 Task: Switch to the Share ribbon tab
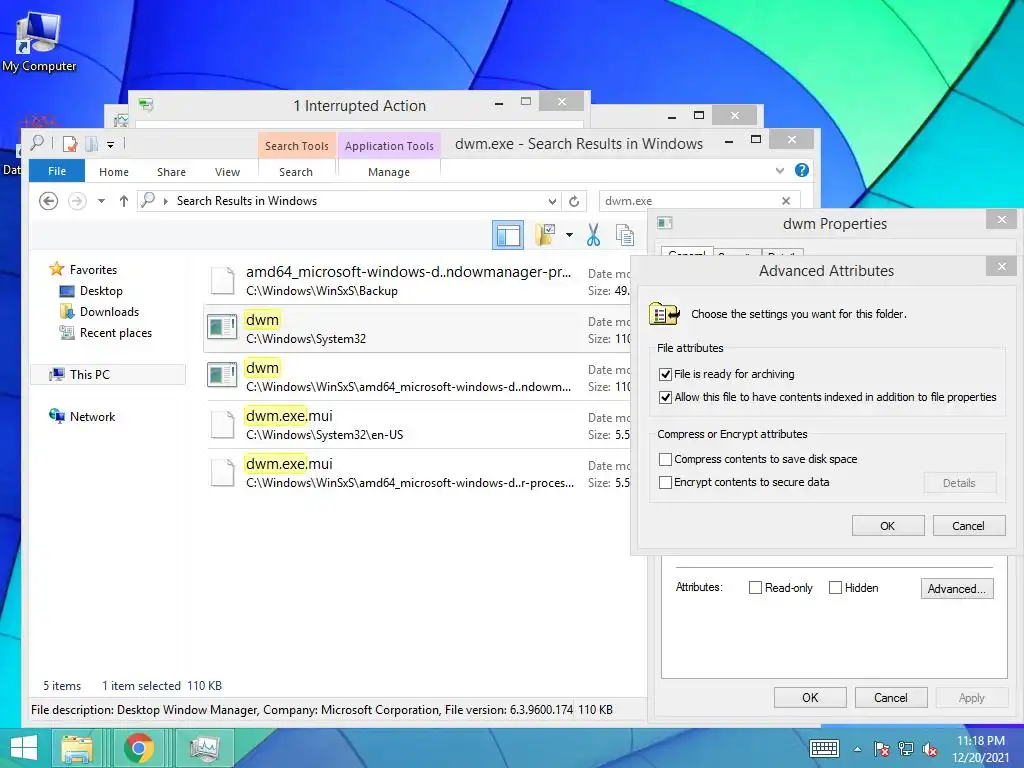171,172
